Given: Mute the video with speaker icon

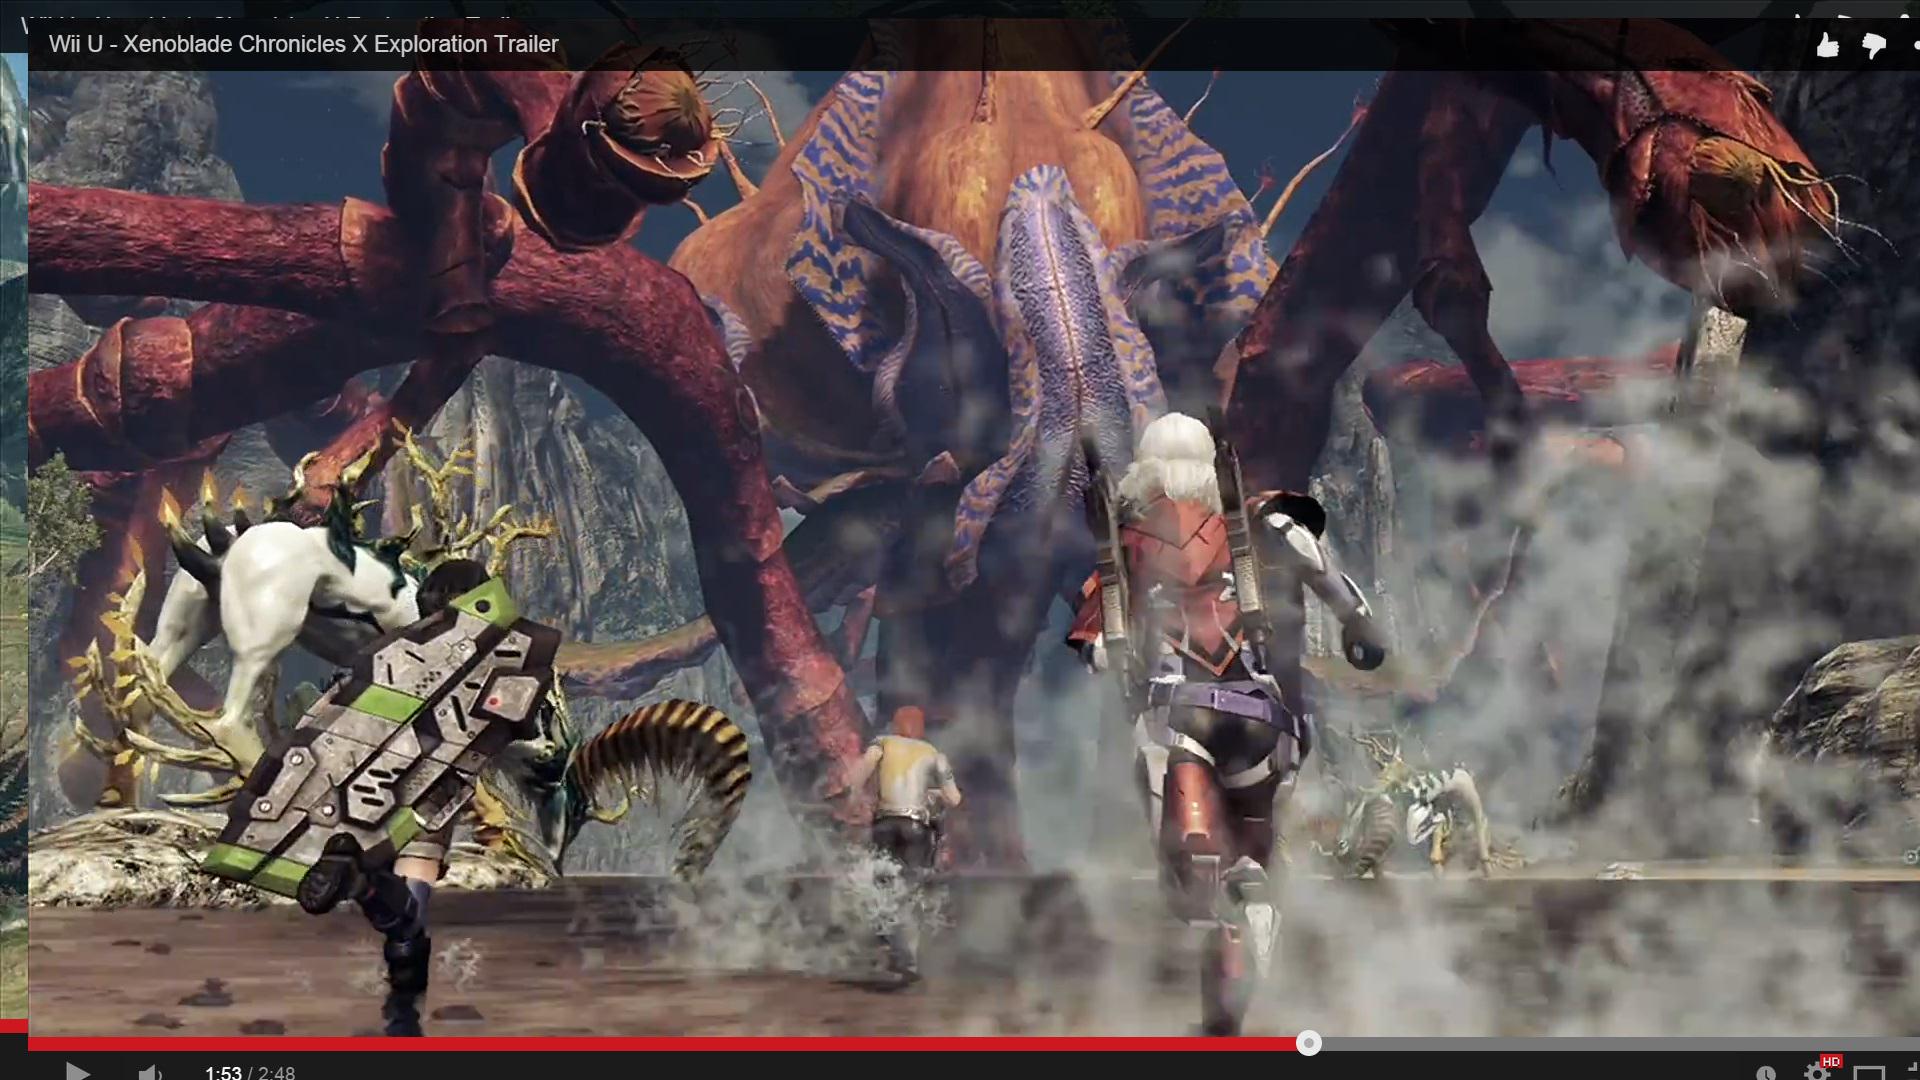Looking at the screenshot, I should [150, 1072].
